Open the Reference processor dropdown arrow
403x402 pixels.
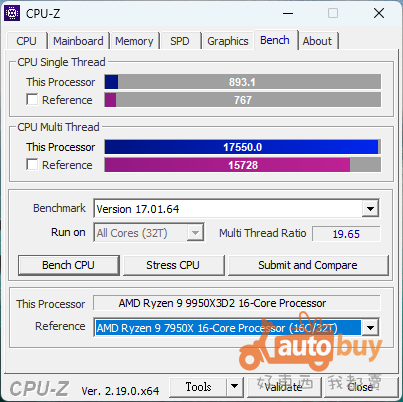[370, 328]
